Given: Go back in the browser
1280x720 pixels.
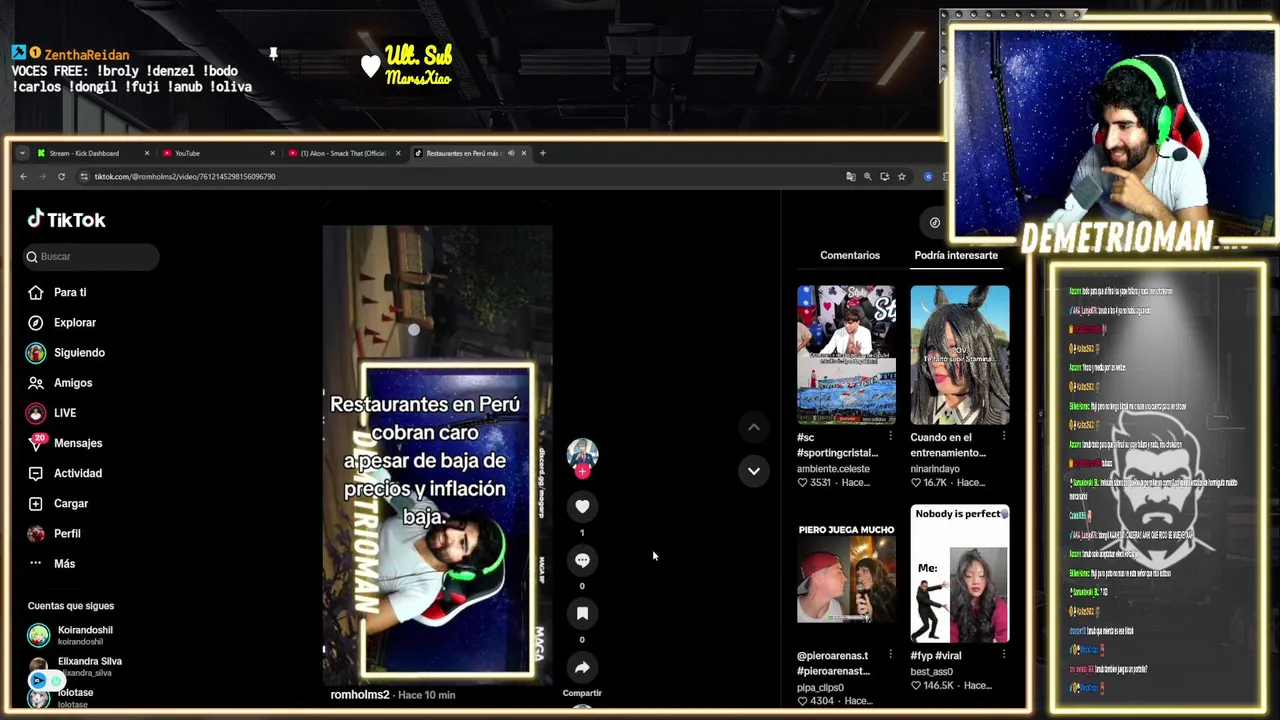Looking at the screenshot, I should pos(24,176).
